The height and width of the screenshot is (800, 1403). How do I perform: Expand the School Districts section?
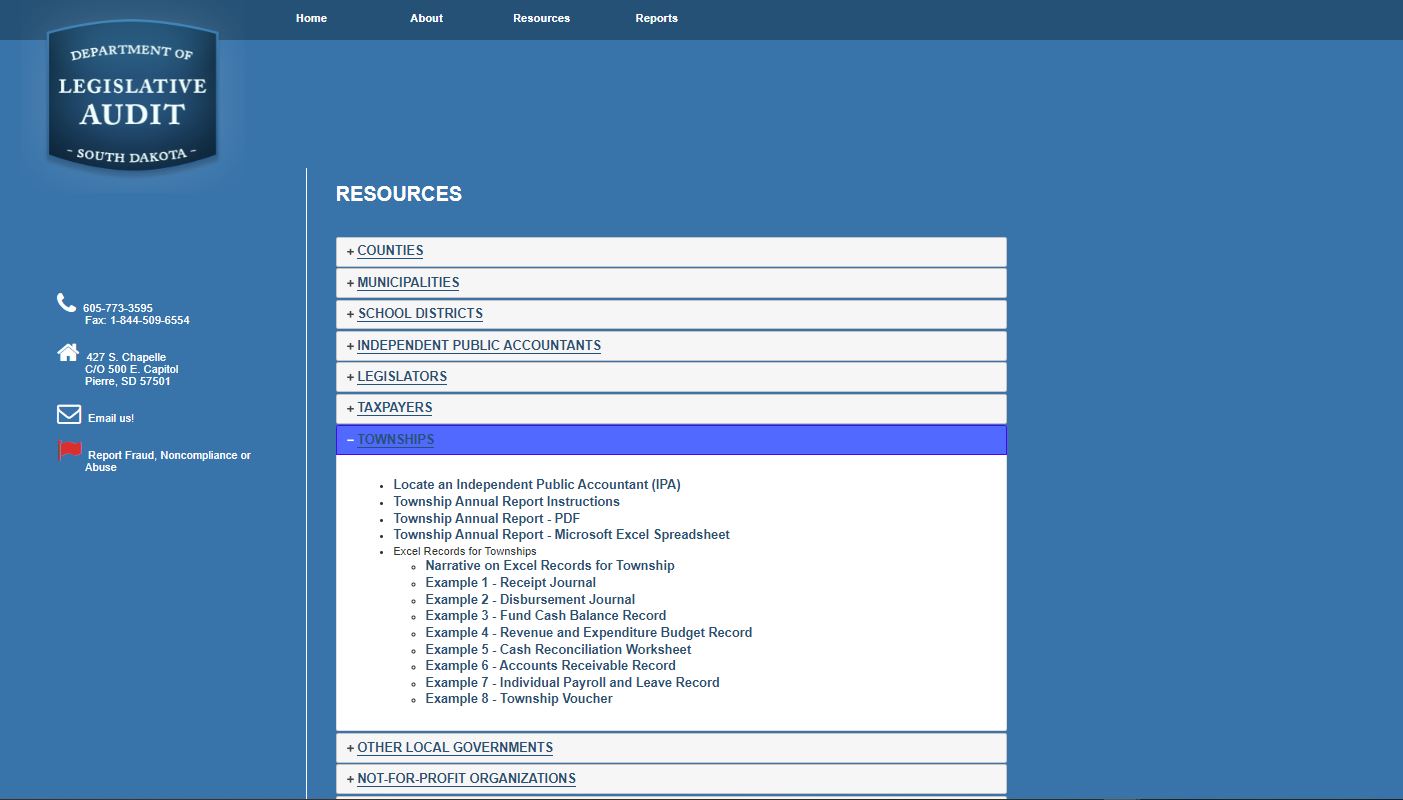click(420, 314)
